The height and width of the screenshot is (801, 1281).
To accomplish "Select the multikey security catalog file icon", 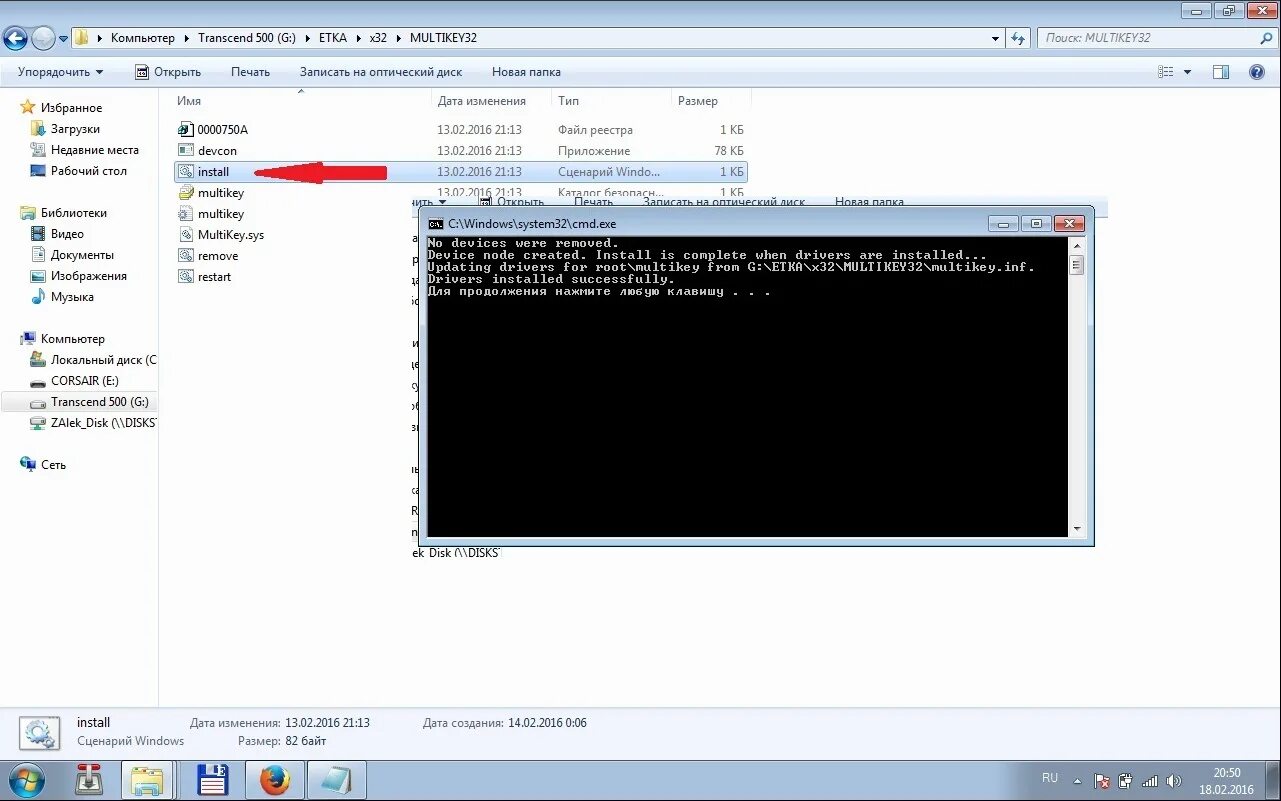I will click(x=185, y=192).
